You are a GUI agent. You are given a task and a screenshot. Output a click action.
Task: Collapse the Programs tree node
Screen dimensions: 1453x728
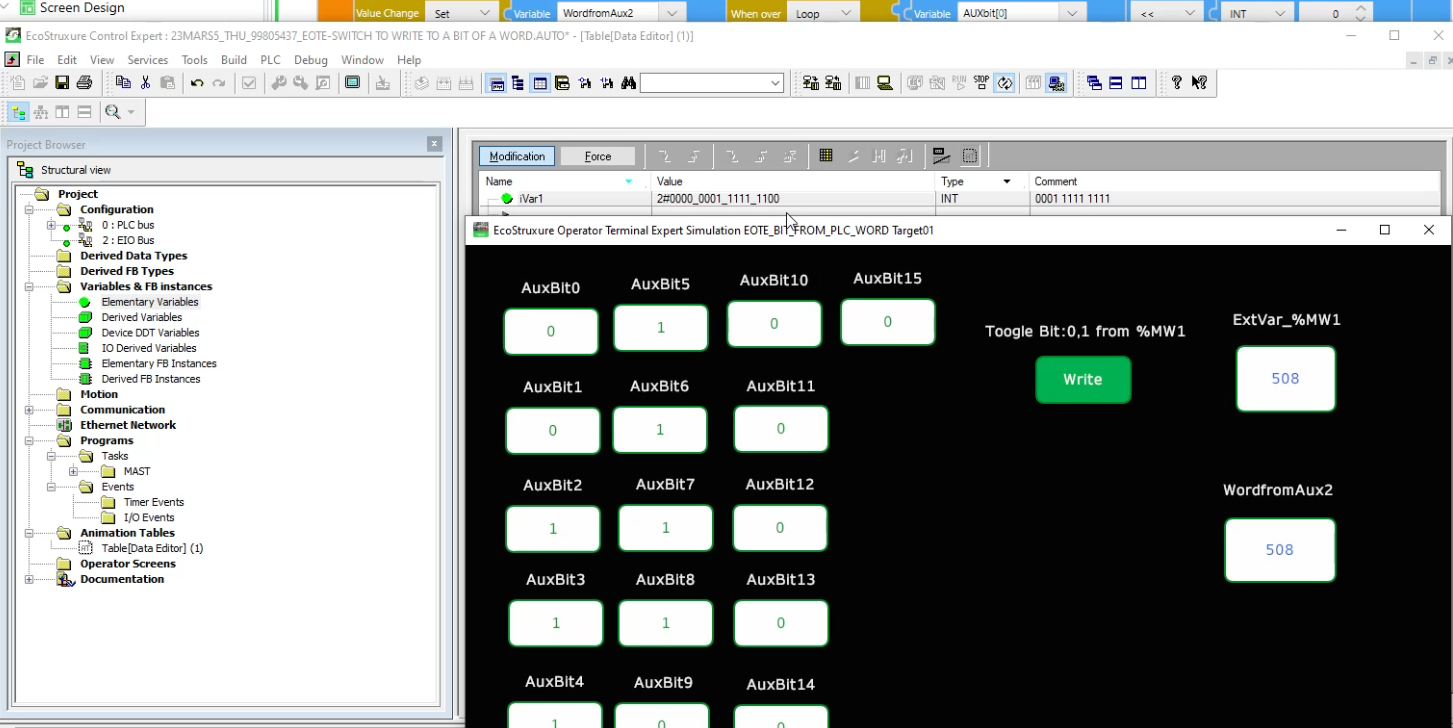click(29, 441)
